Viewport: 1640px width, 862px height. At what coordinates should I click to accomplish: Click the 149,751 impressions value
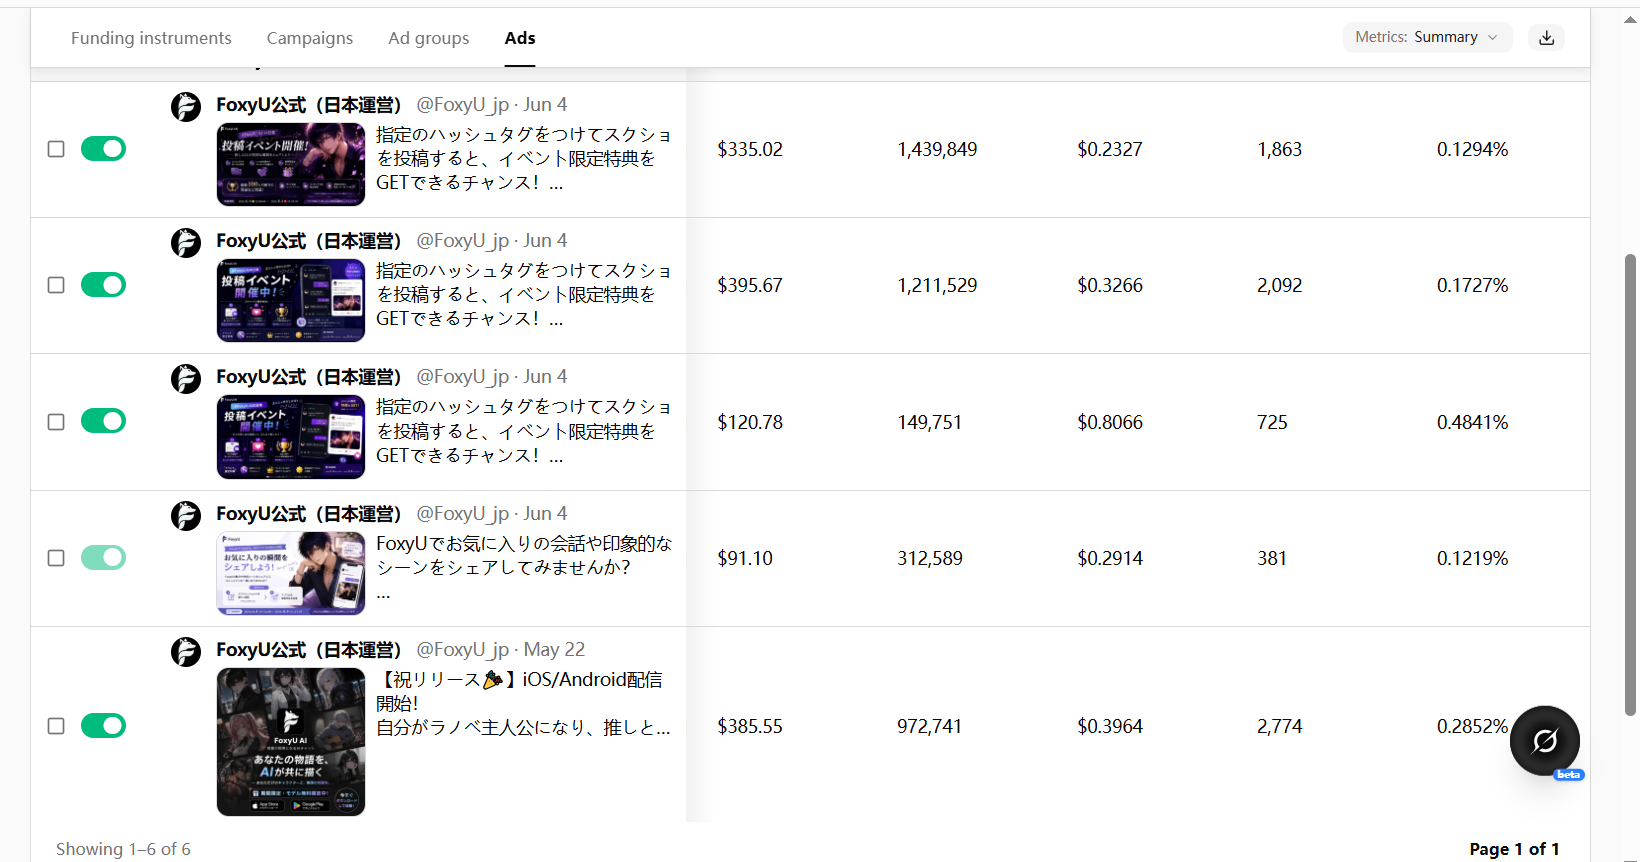tap(930, 422)
